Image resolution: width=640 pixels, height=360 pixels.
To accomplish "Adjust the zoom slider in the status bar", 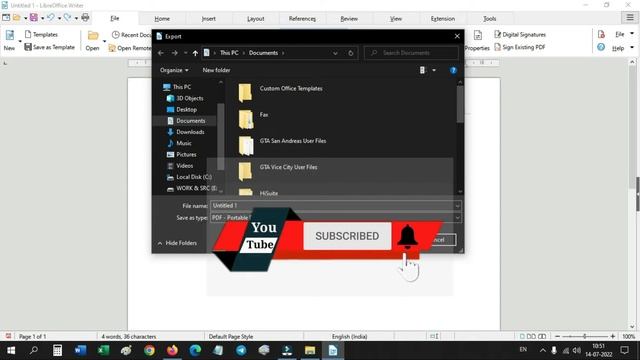I will click(585, 336).
